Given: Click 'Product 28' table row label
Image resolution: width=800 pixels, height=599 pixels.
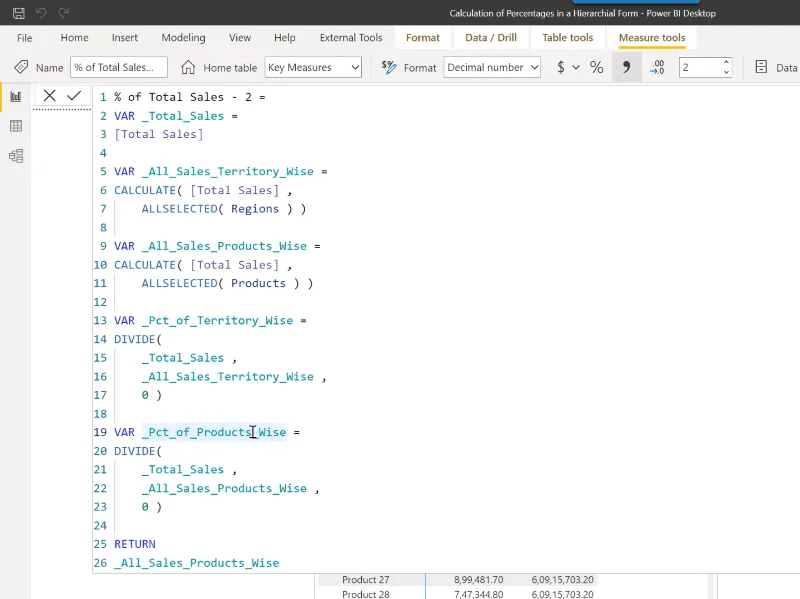Looking at the screenshot, I should (x=365, y=594).
